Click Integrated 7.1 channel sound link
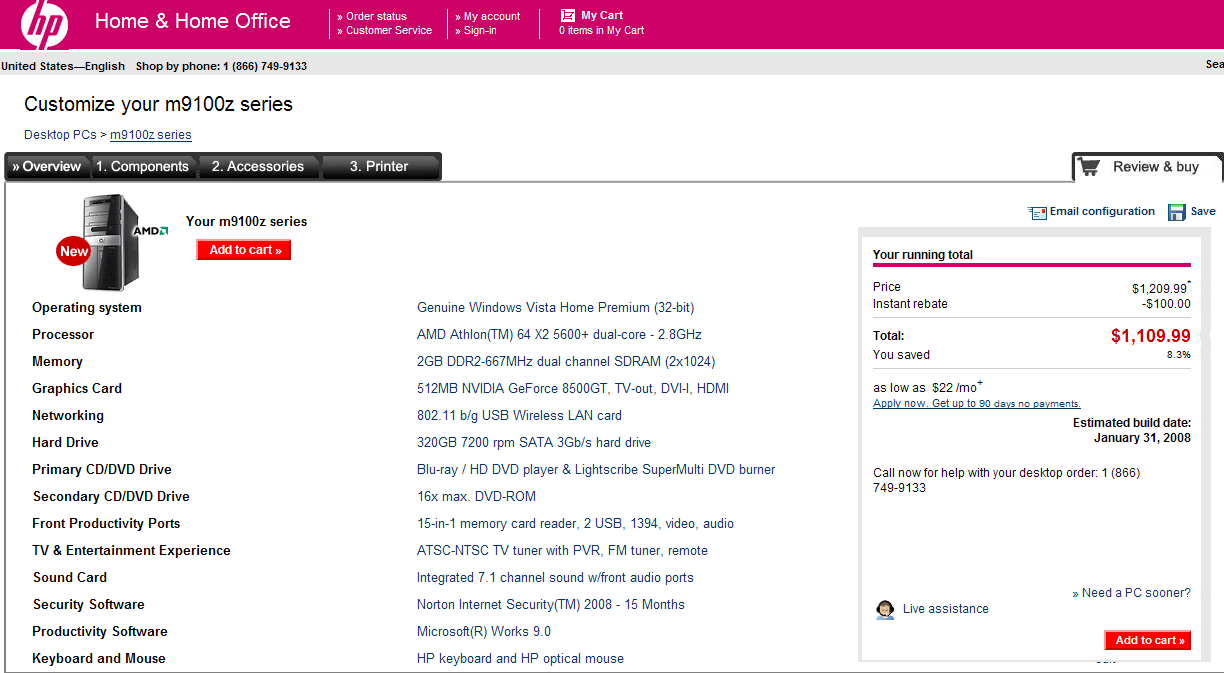 point(555,578)
